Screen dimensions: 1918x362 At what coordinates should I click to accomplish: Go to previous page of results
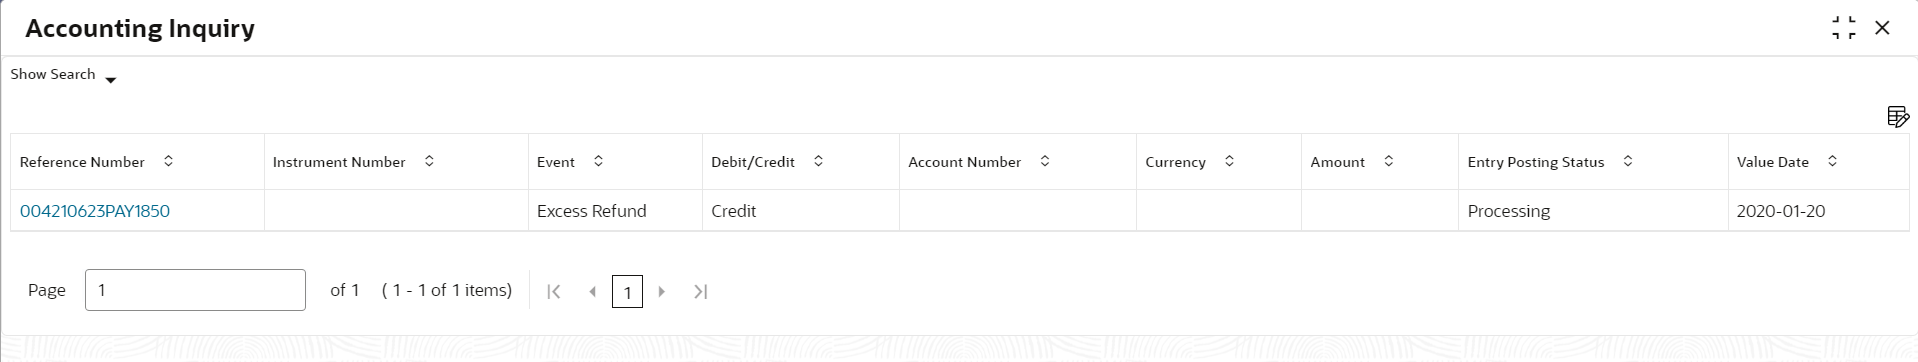(x=592, y=291)
